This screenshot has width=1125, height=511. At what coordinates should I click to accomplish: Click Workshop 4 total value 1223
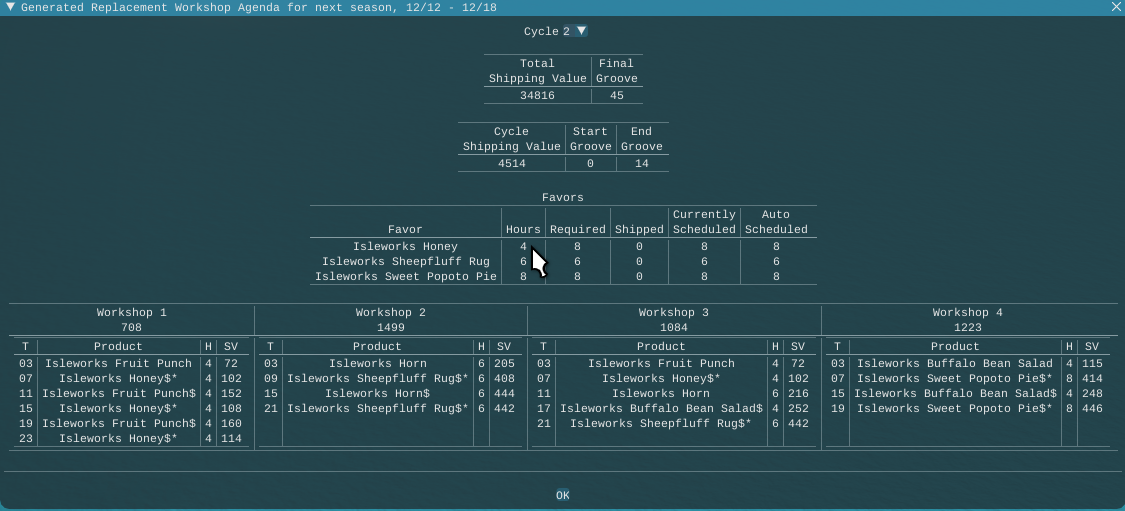[x=967, y=328]
